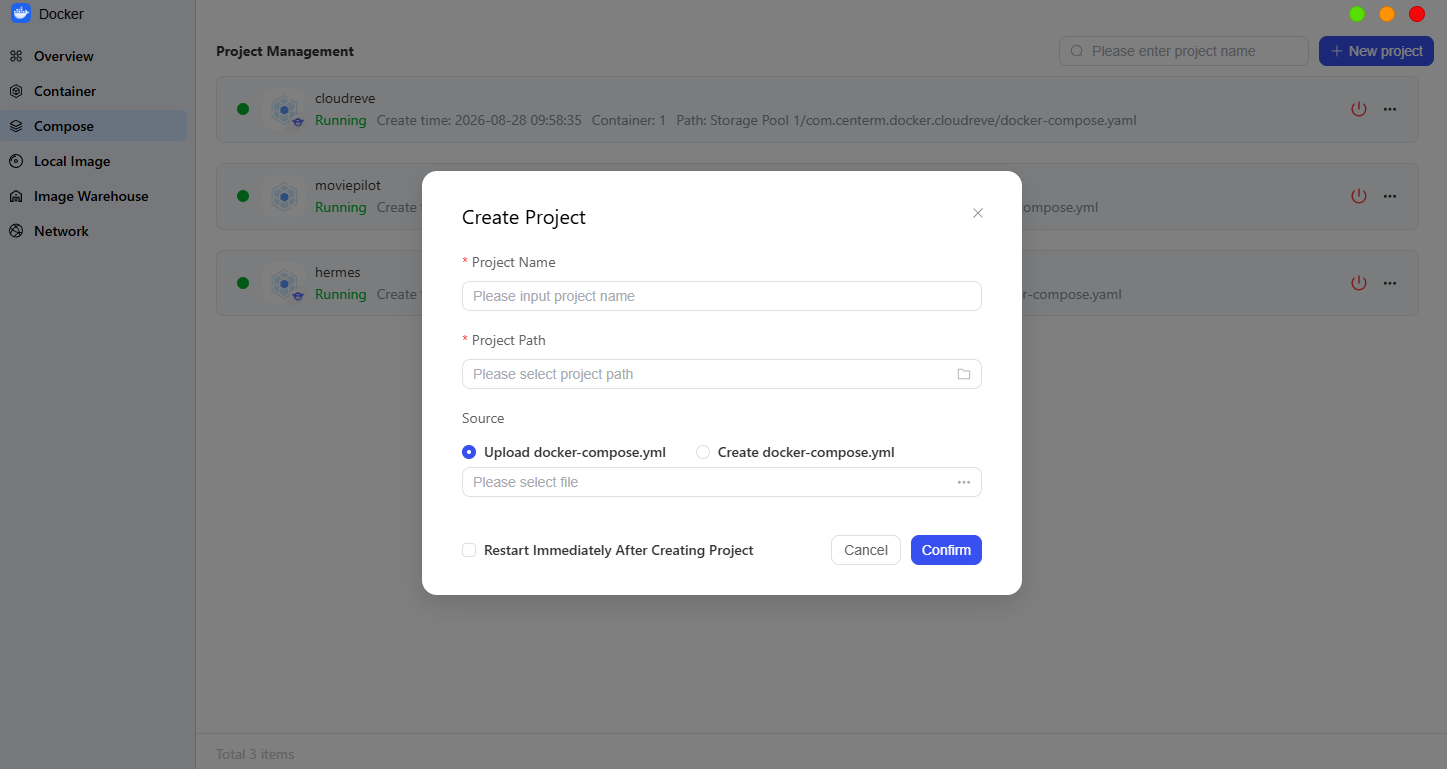Select Create docker-compose.yml radio option
Image resolution: width=1447 pixels, height=769 pixels.
pyautogui.click(x=703, y=452)
